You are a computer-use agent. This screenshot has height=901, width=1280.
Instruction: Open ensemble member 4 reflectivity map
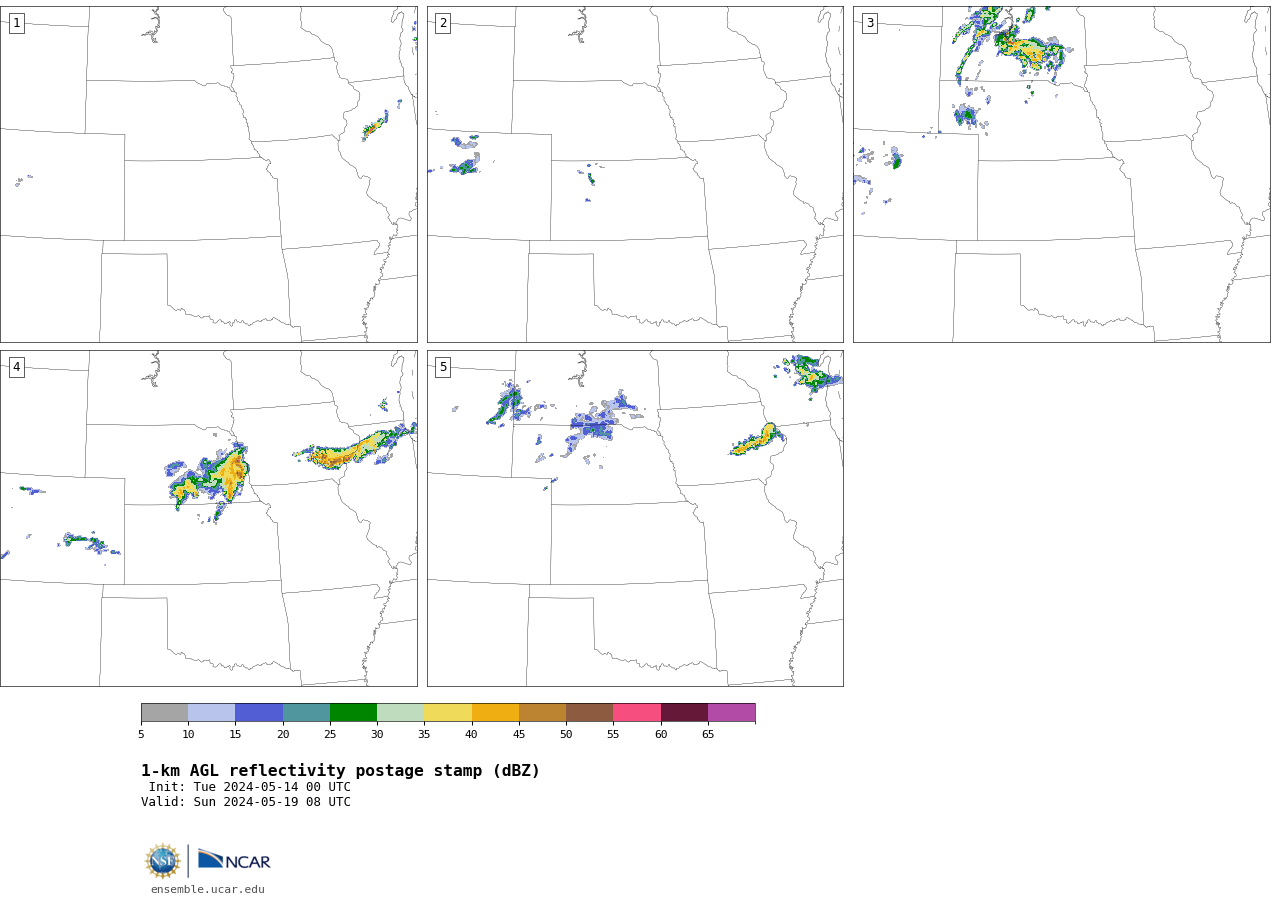(209, 518)
